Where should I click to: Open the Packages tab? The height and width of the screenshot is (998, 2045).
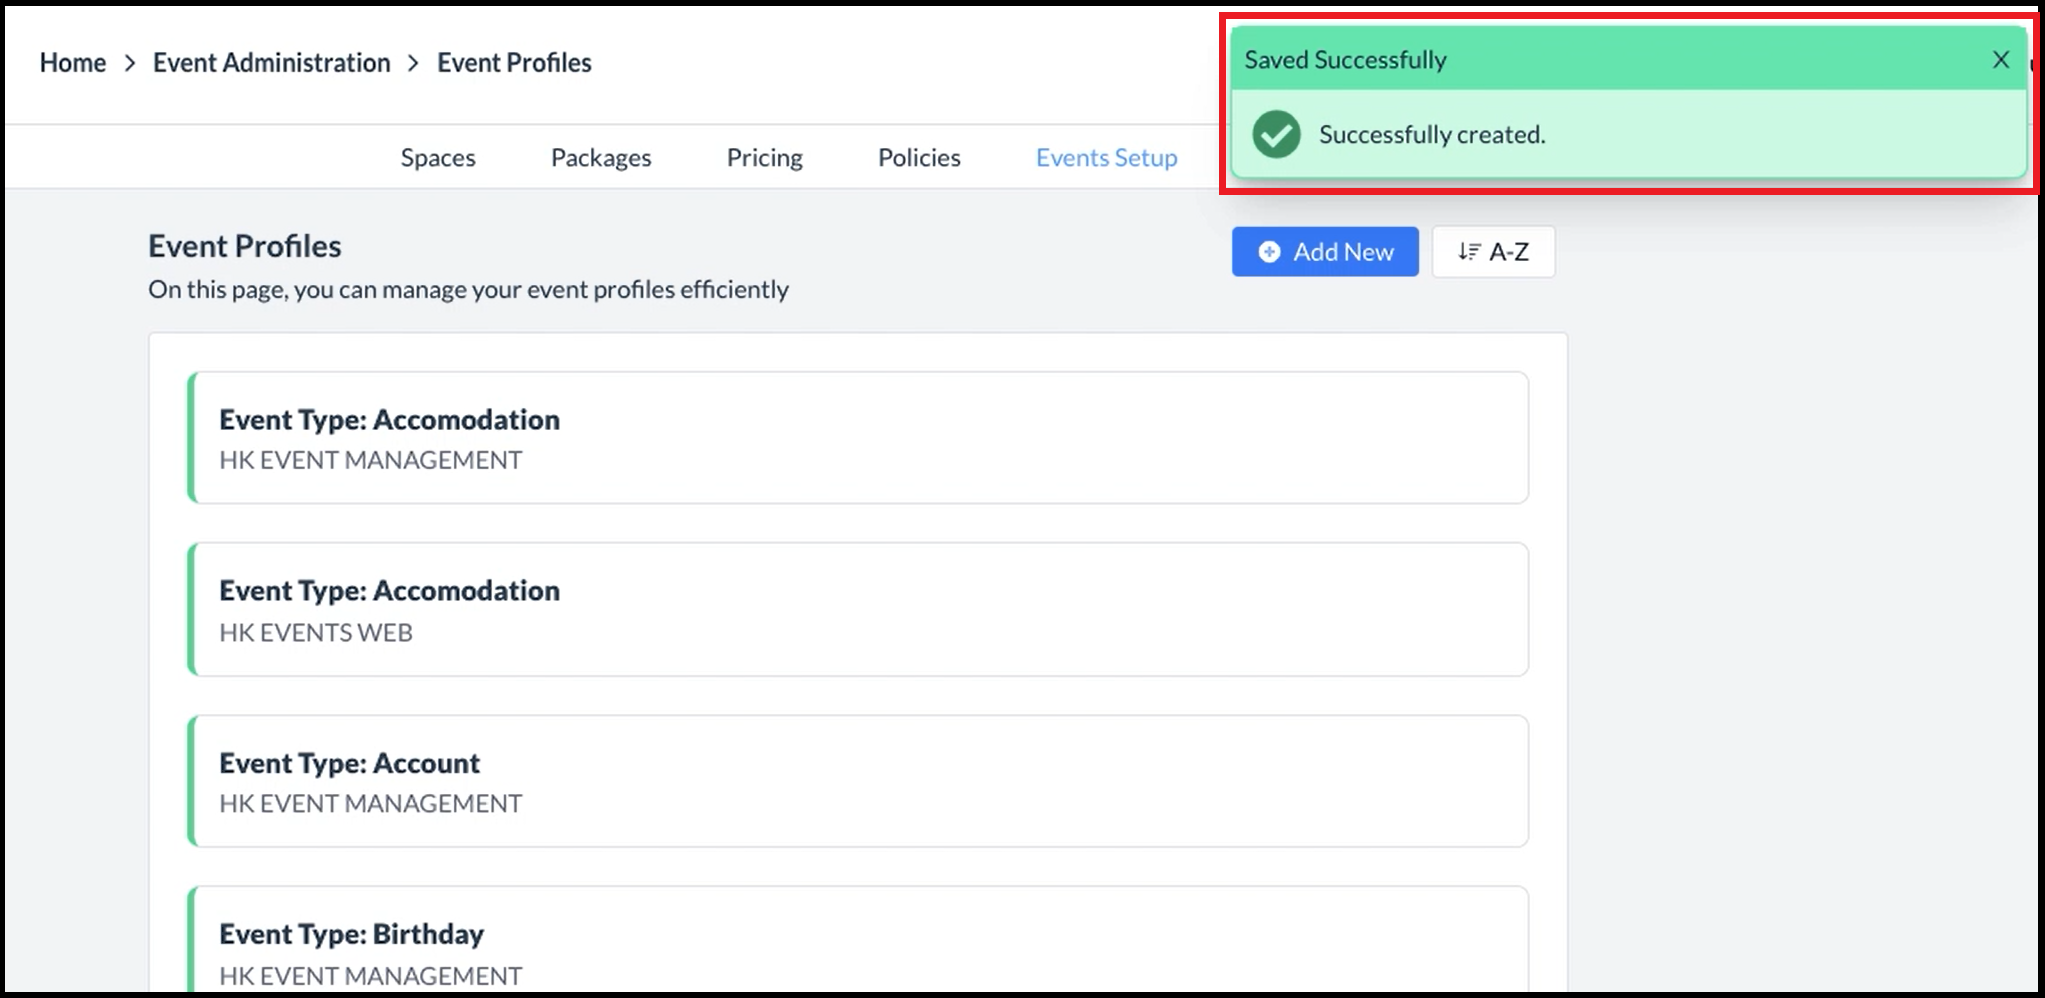point(601,158)
